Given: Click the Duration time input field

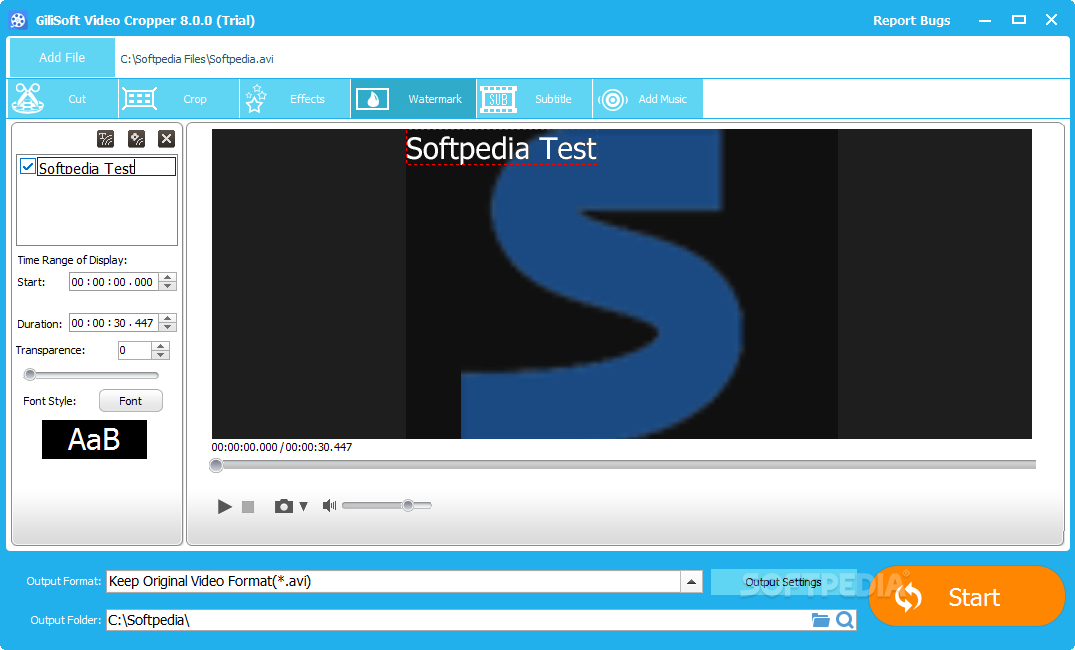Looking at the screenshot, I should coord(114,322).
